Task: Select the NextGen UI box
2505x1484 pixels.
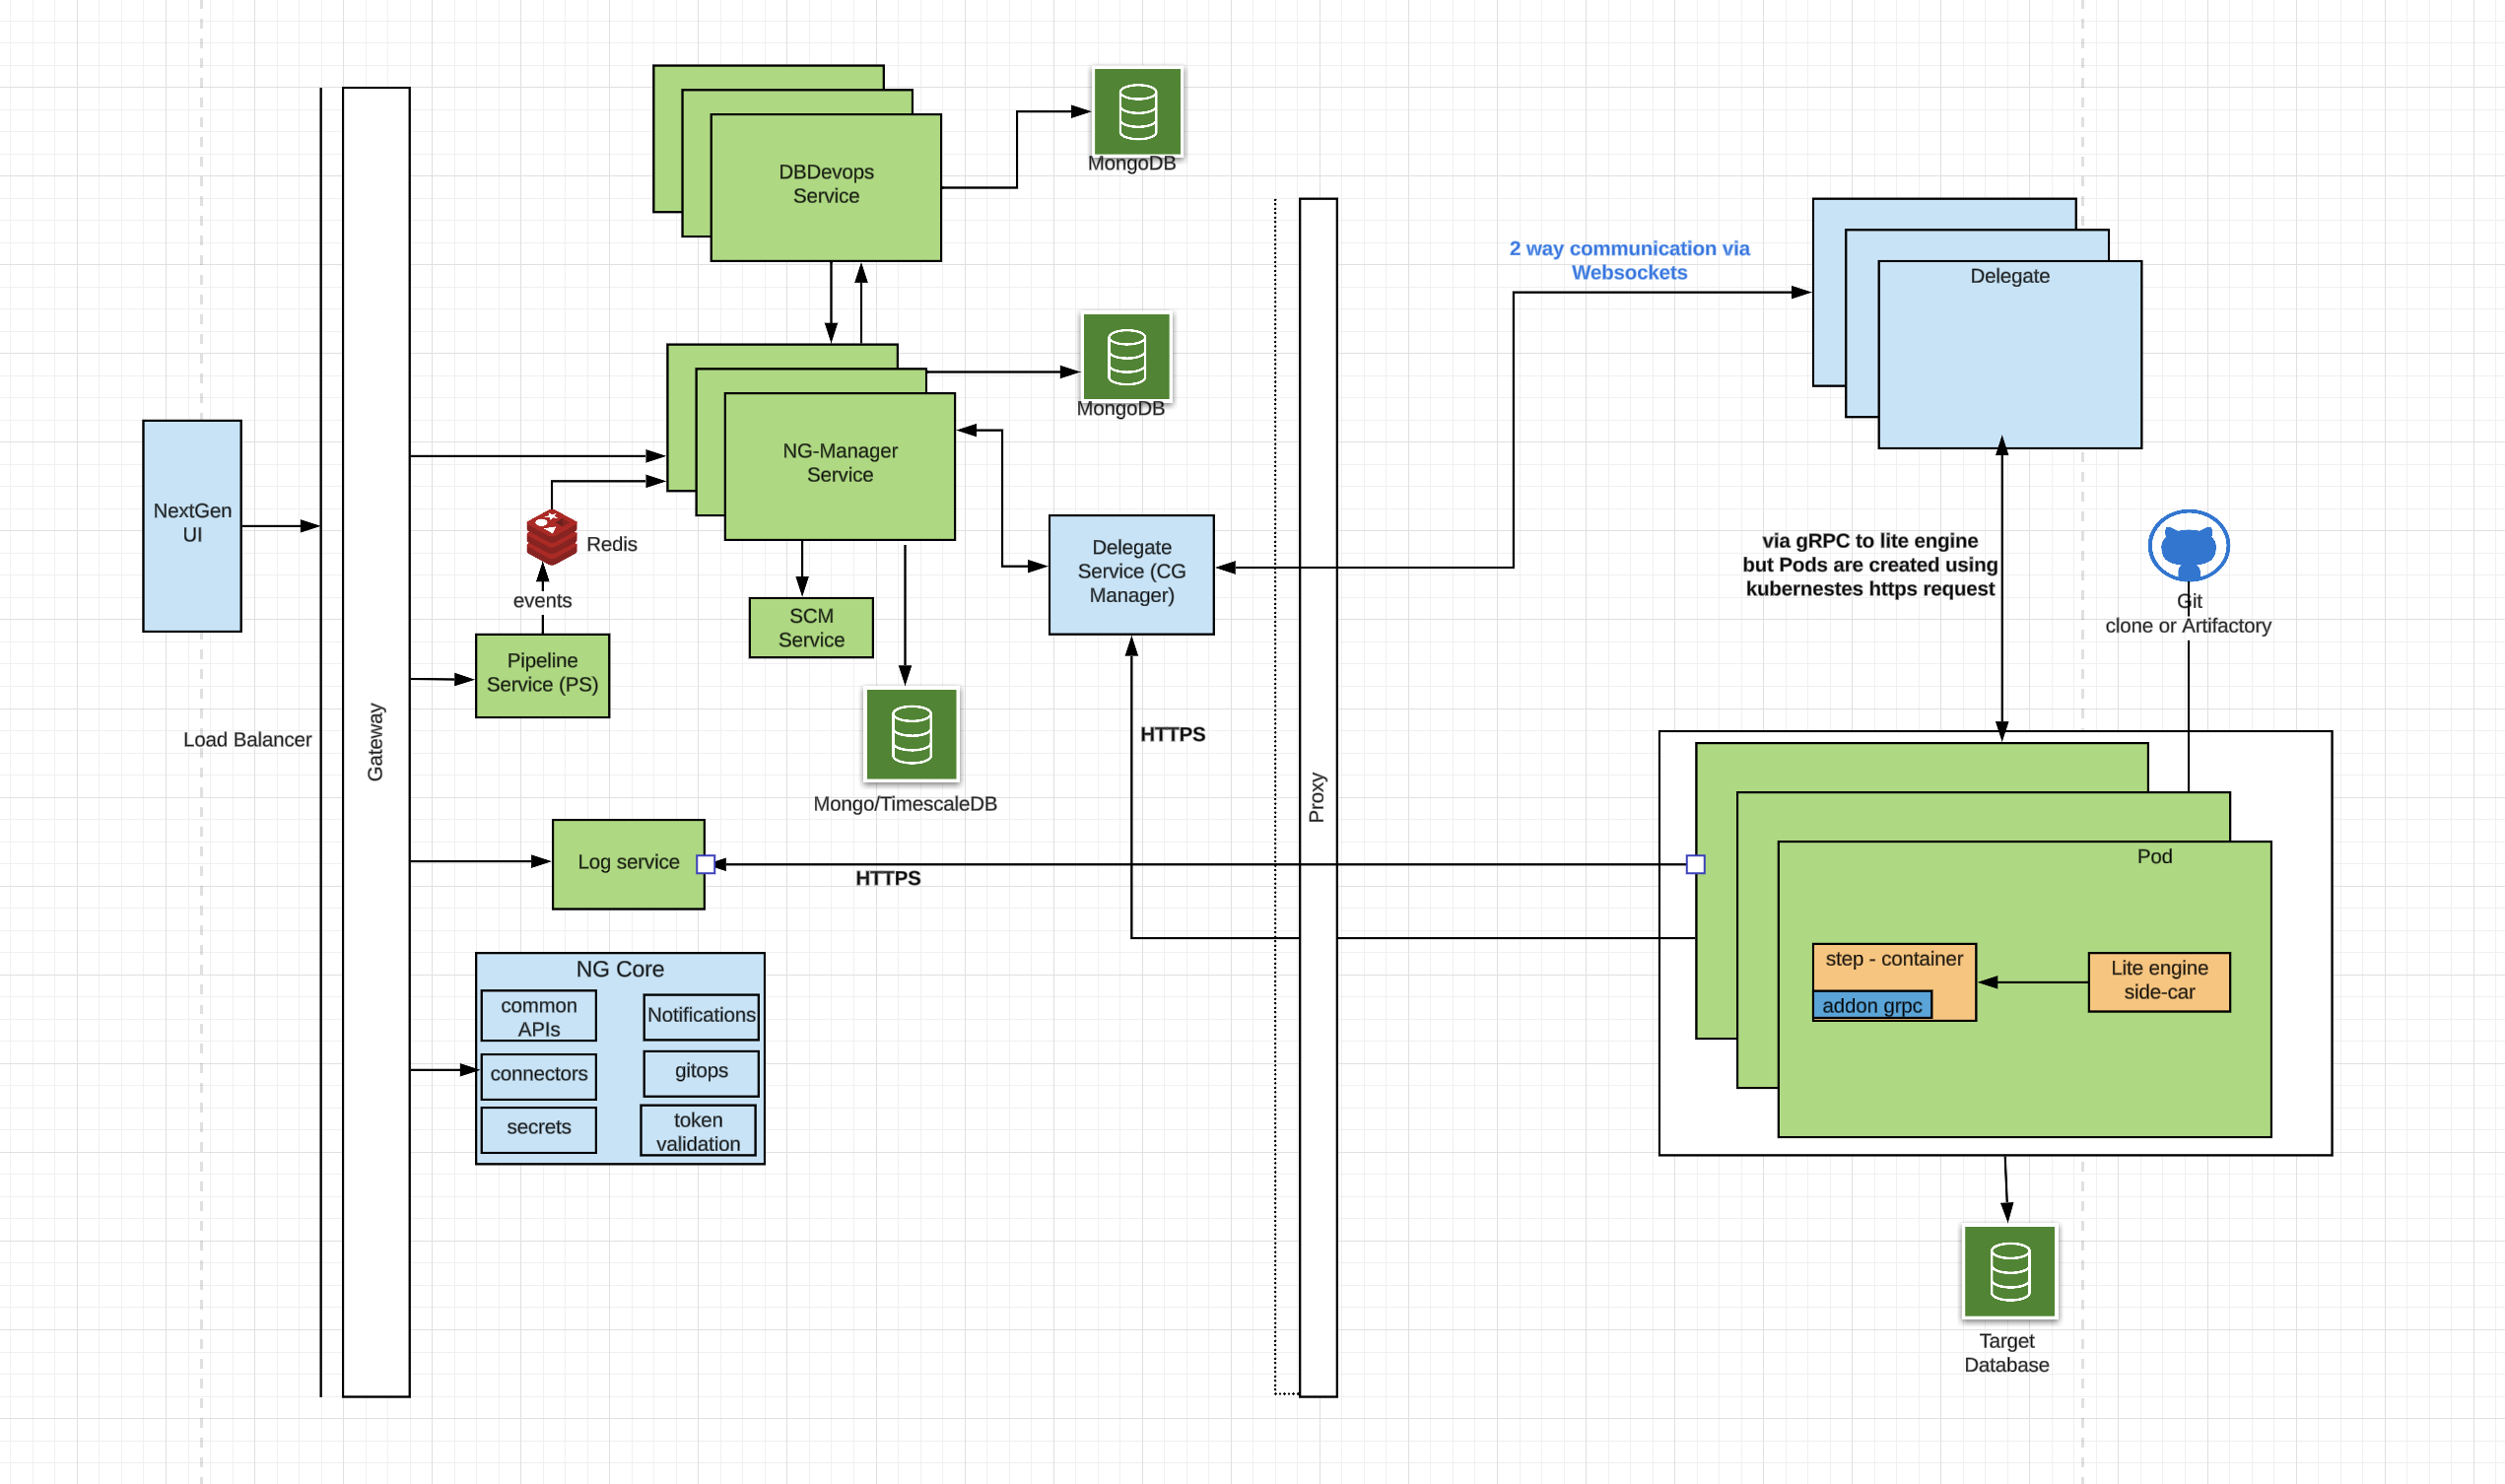Action: pyautogui.click(x=192, y=525)
